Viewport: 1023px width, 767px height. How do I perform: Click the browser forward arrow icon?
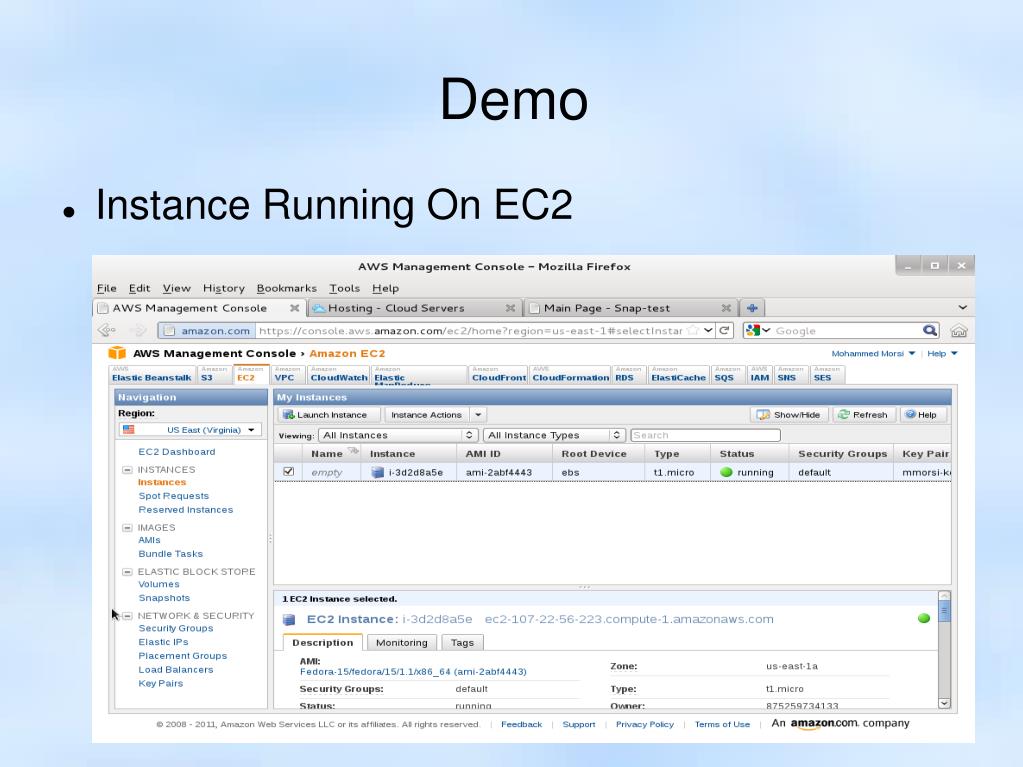[137, 331]
